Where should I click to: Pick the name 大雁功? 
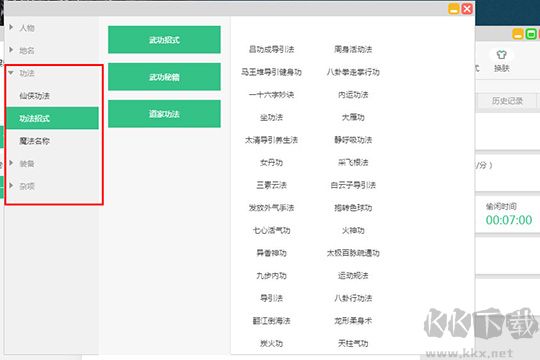click(x=353, y=117)
